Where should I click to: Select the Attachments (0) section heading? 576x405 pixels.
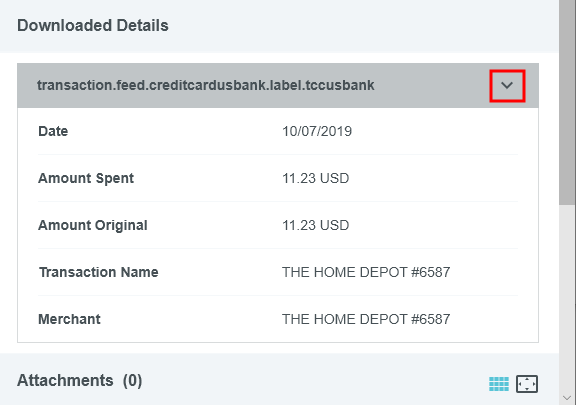pyautogui.click(x=79, y=381)
